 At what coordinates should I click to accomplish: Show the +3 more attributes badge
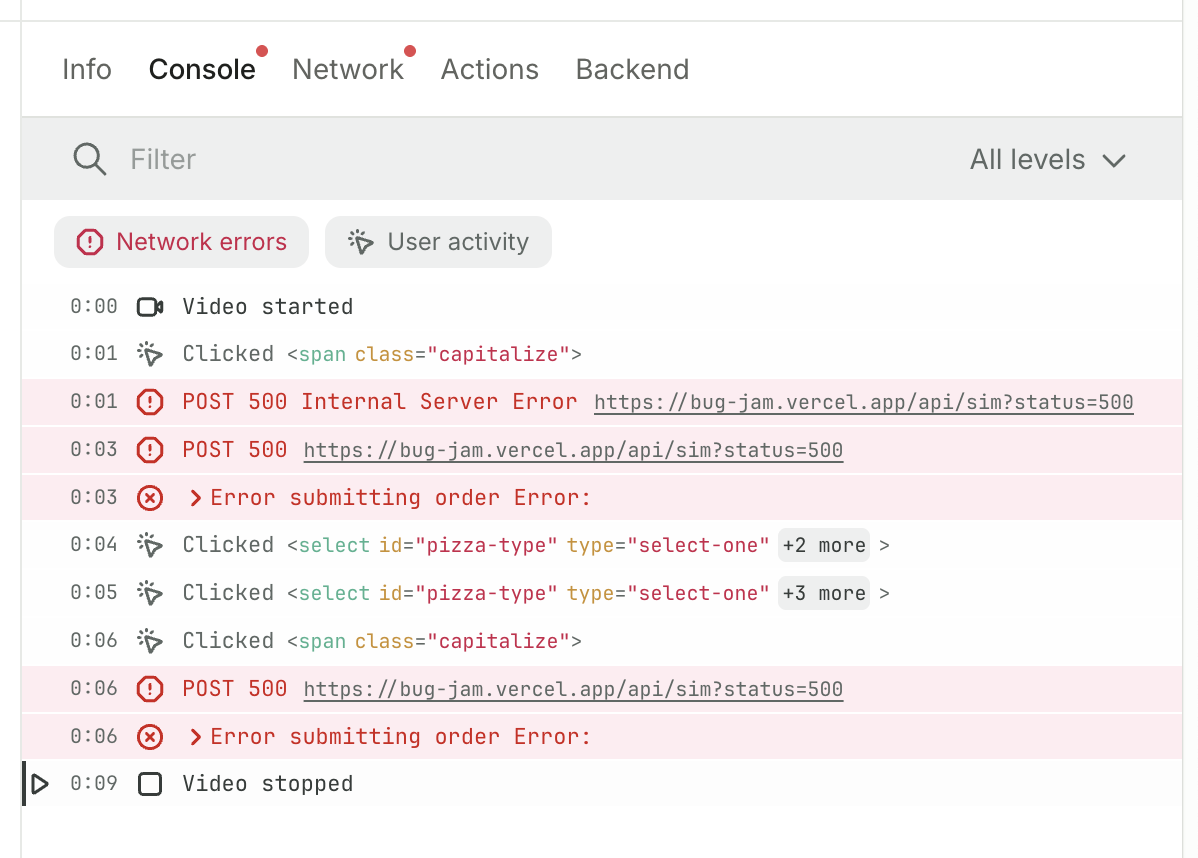pos(824,594)
